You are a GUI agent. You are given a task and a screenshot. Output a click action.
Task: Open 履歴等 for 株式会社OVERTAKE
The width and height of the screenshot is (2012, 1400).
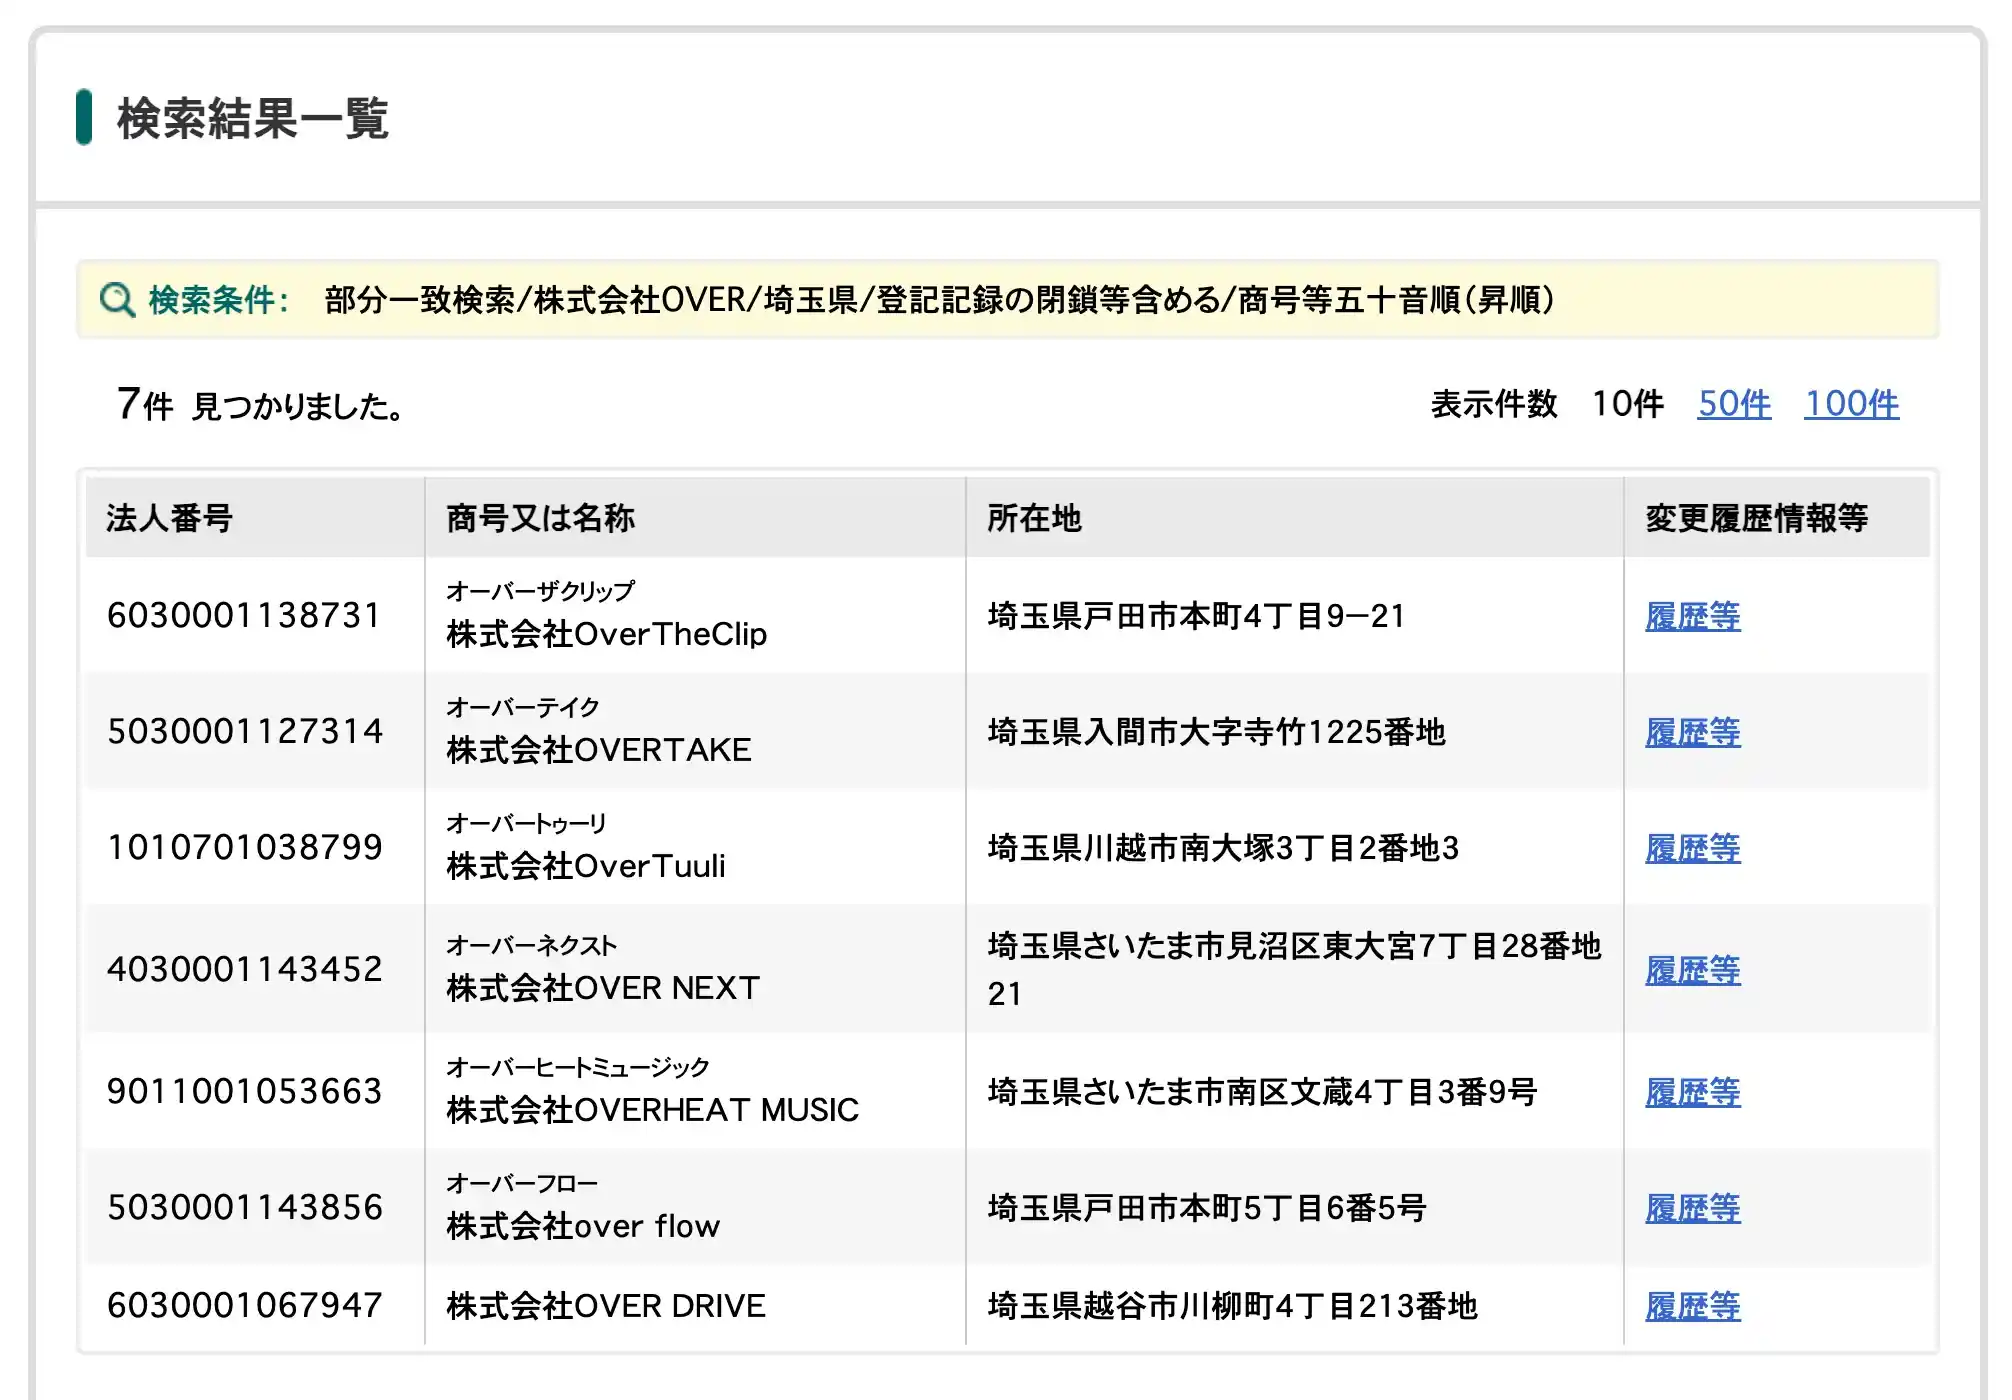[x=1692, y=732]
